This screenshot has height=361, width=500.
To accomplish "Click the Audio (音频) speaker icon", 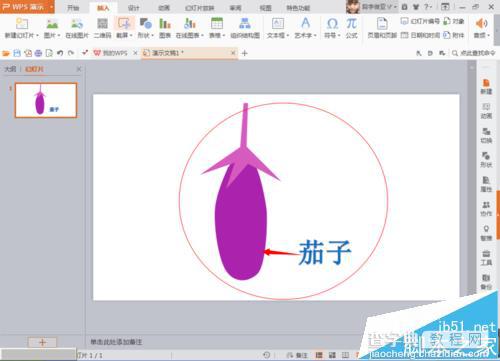I will tap(481, 24).
